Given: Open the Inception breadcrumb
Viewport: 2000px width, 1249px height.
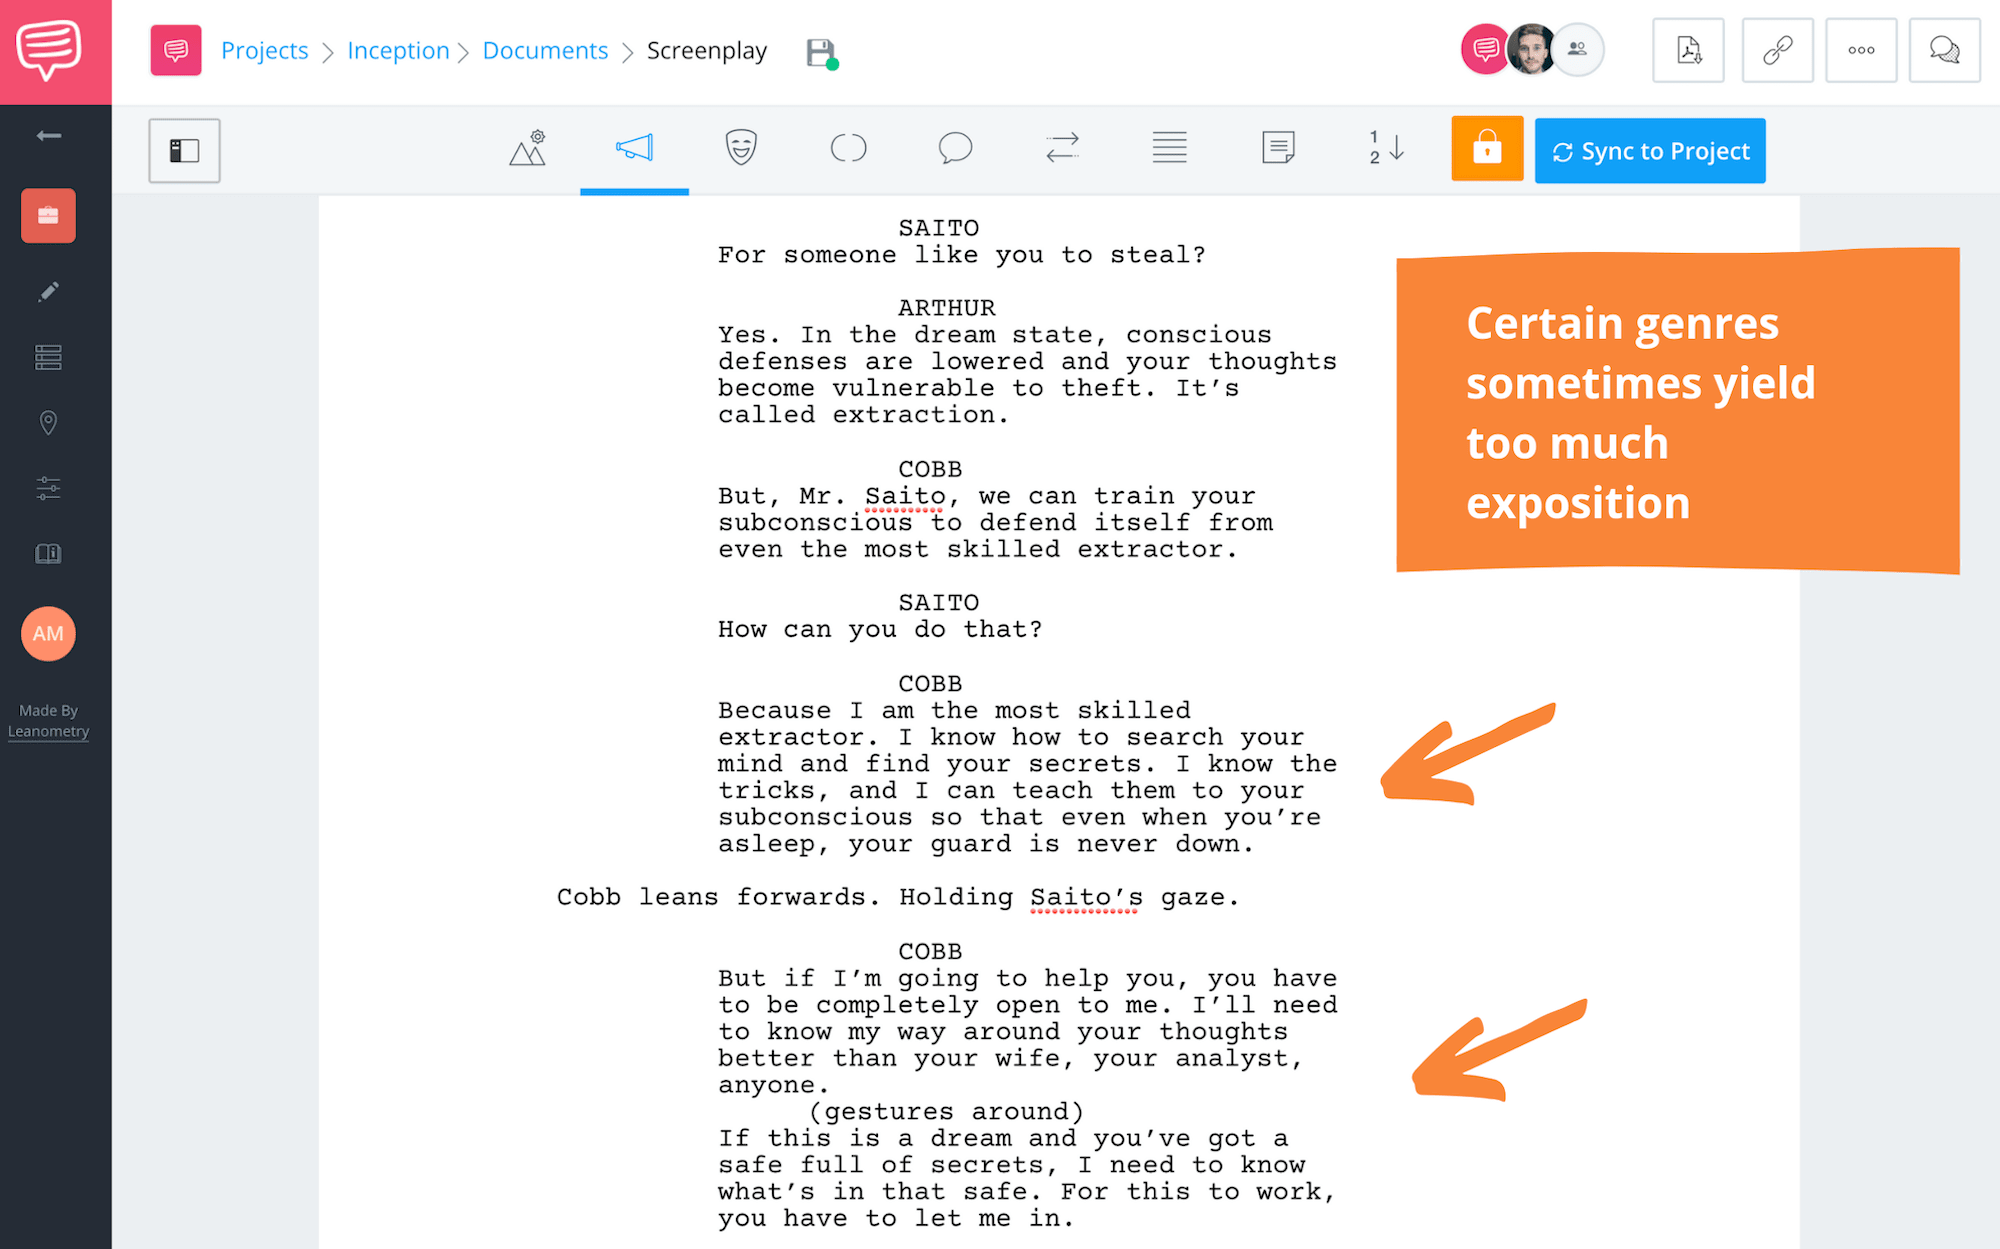Looking at the screenshot, I should pyautogui.click(x=398, y=50).
